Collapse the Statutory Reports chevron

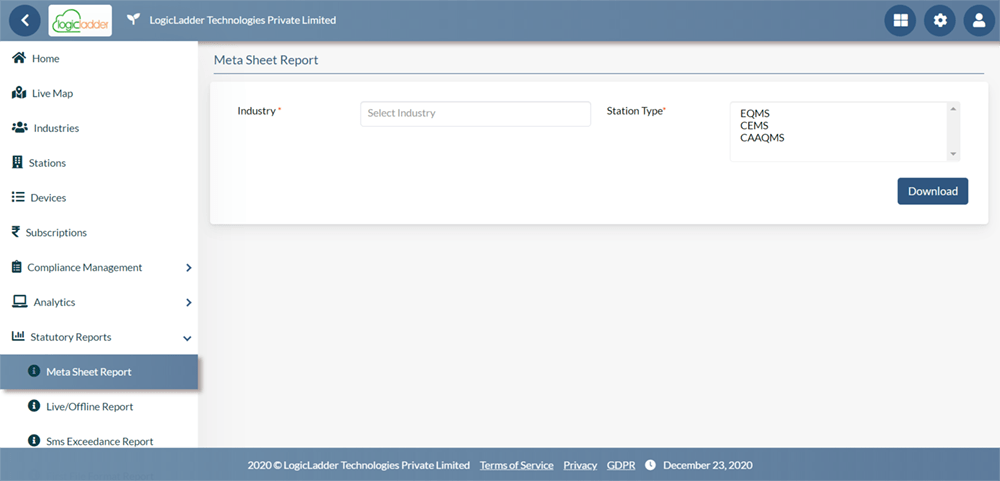point(187,338)
